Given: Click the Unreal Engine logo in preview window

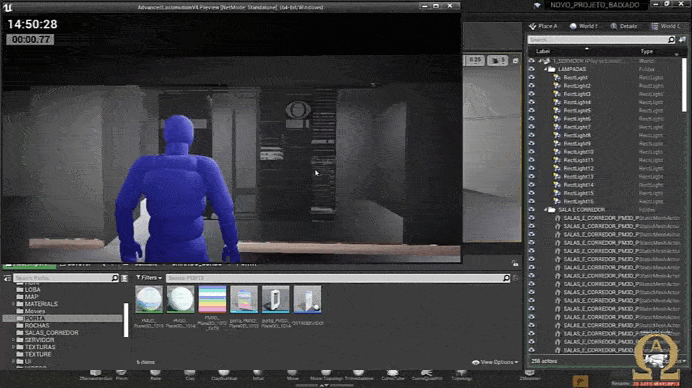Looking at the screenshot, I should click(x=8, y=7).
